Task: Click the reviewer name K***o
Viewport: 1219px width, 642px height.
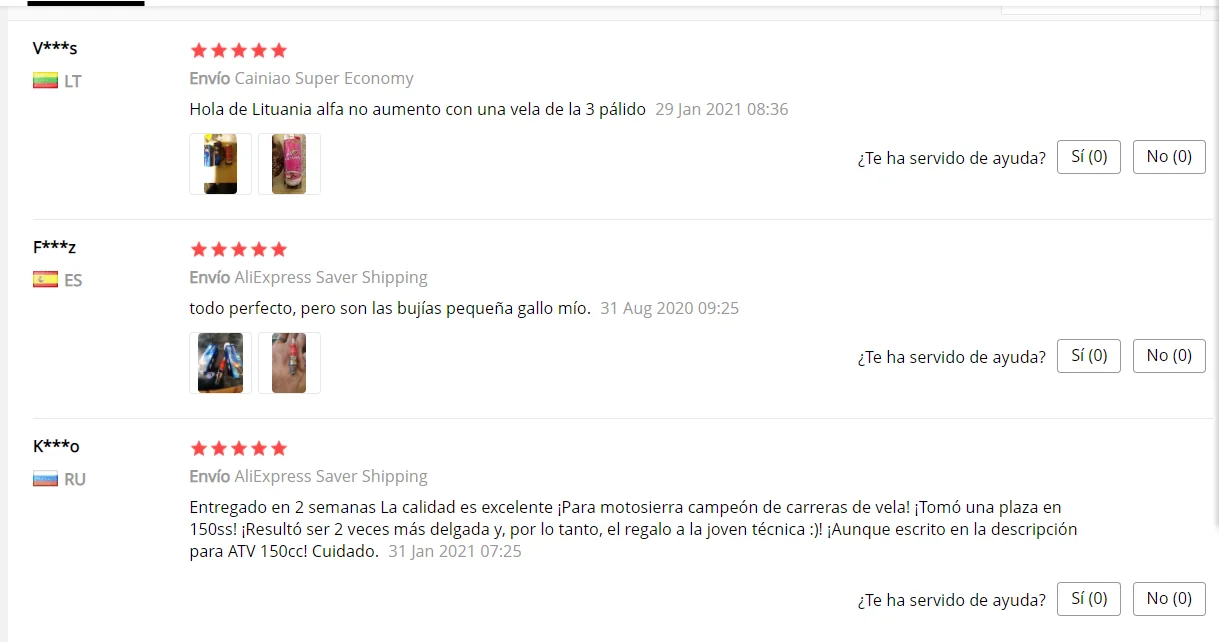Action: tap(56, 446)
